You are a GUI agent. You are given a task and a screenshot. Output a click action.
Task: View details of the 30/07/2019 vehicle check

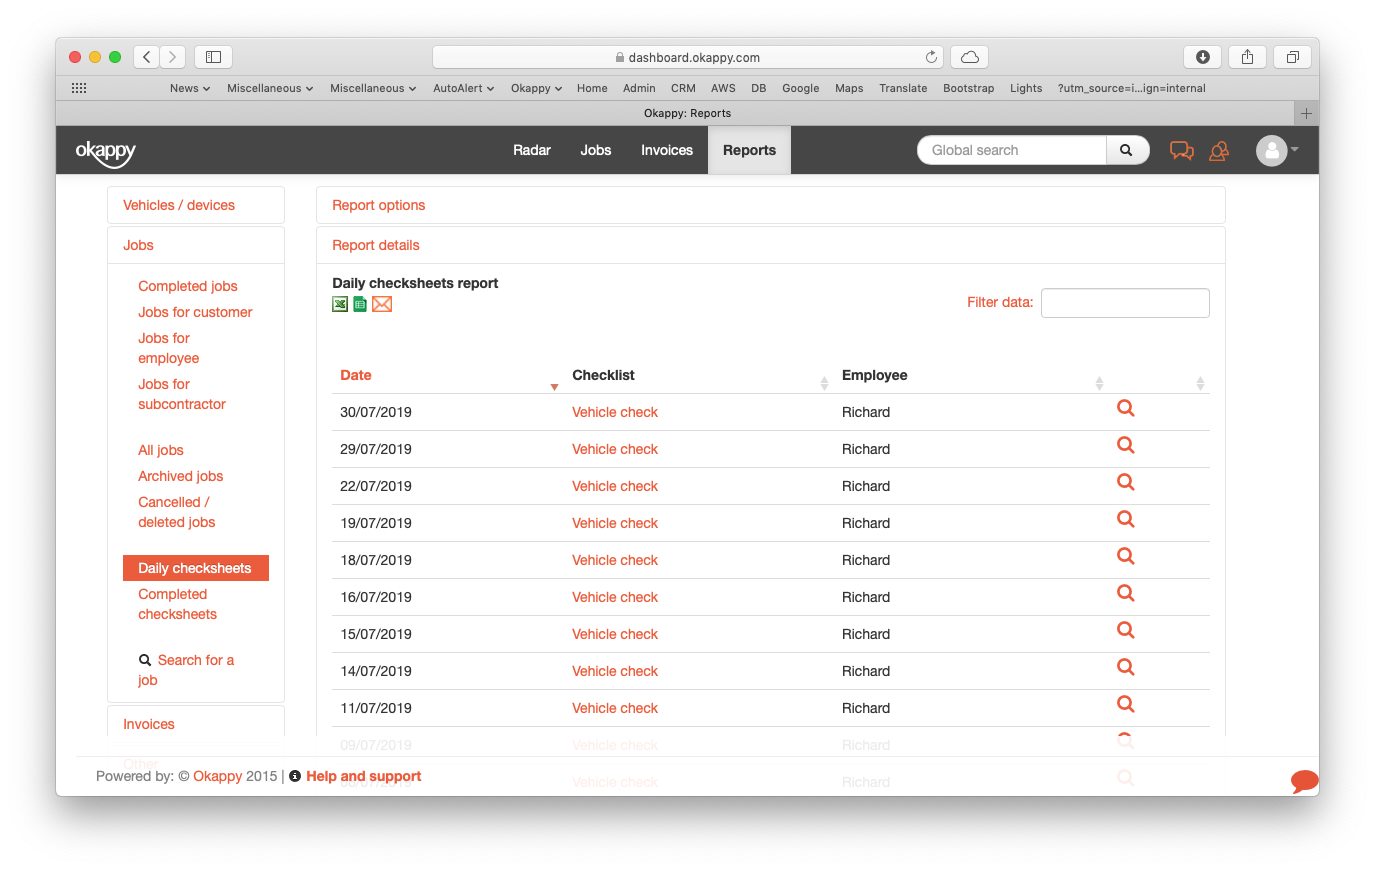pos(1125,408)
